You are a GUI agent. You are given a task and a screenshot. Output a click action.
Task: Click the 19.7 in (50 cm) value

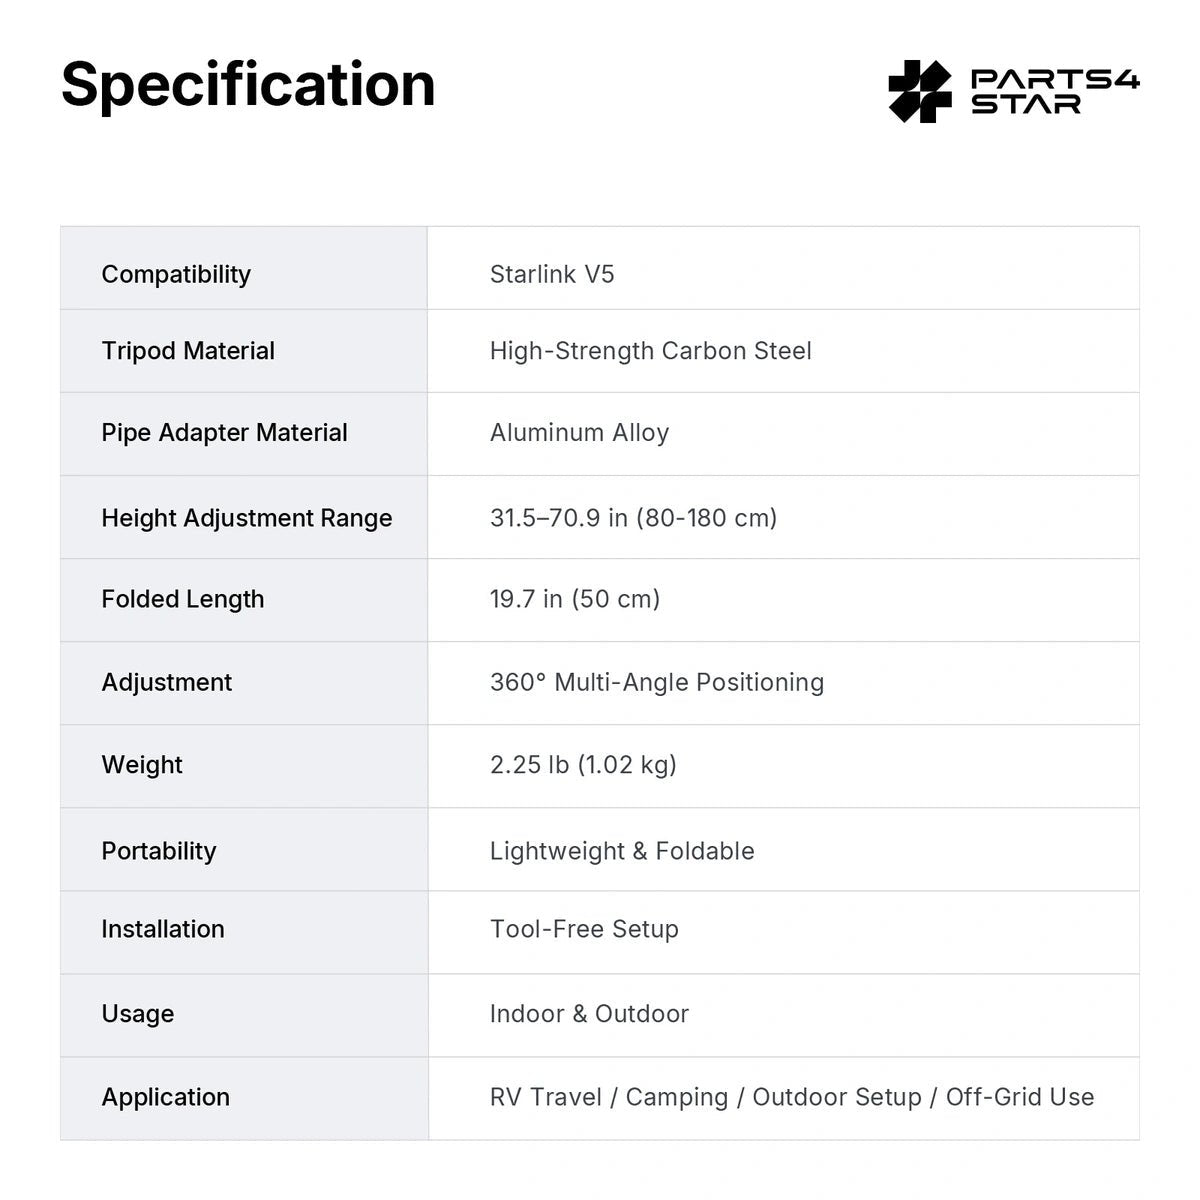575,599
